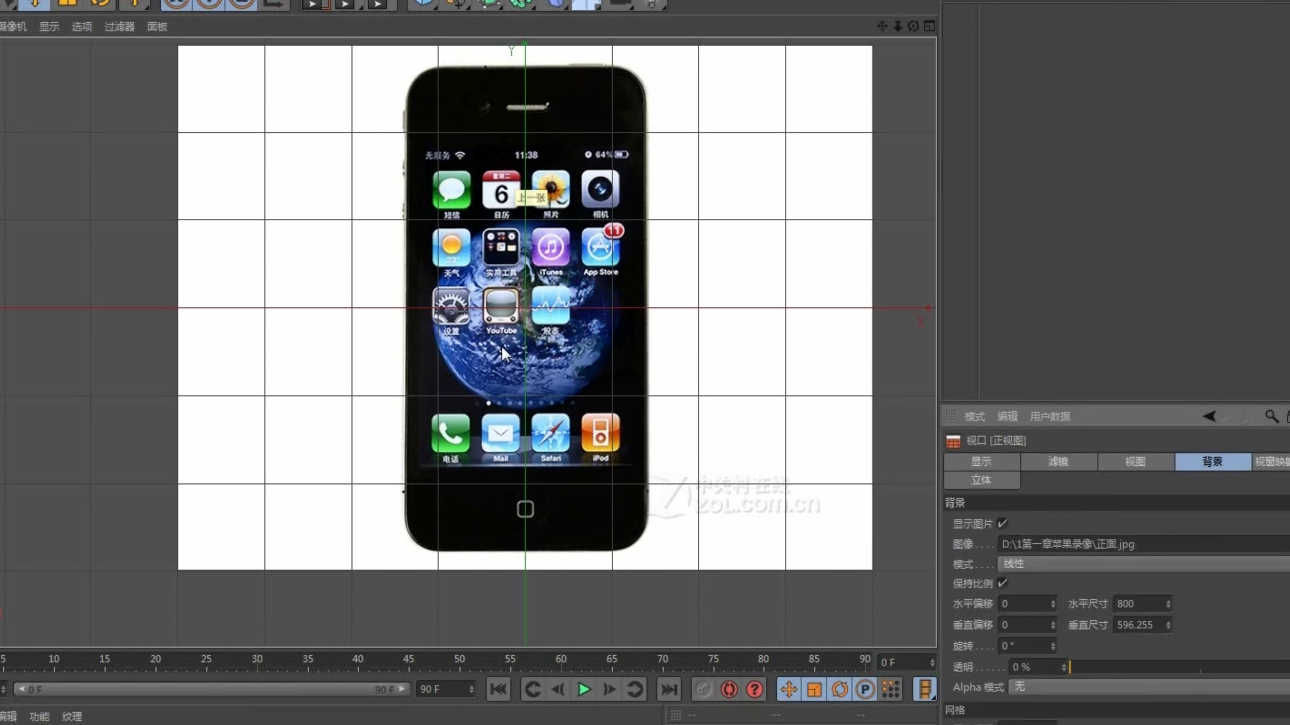1290x725 pixels.
Task: Click viewport move camera icon
Action: [x=882, y=26]
